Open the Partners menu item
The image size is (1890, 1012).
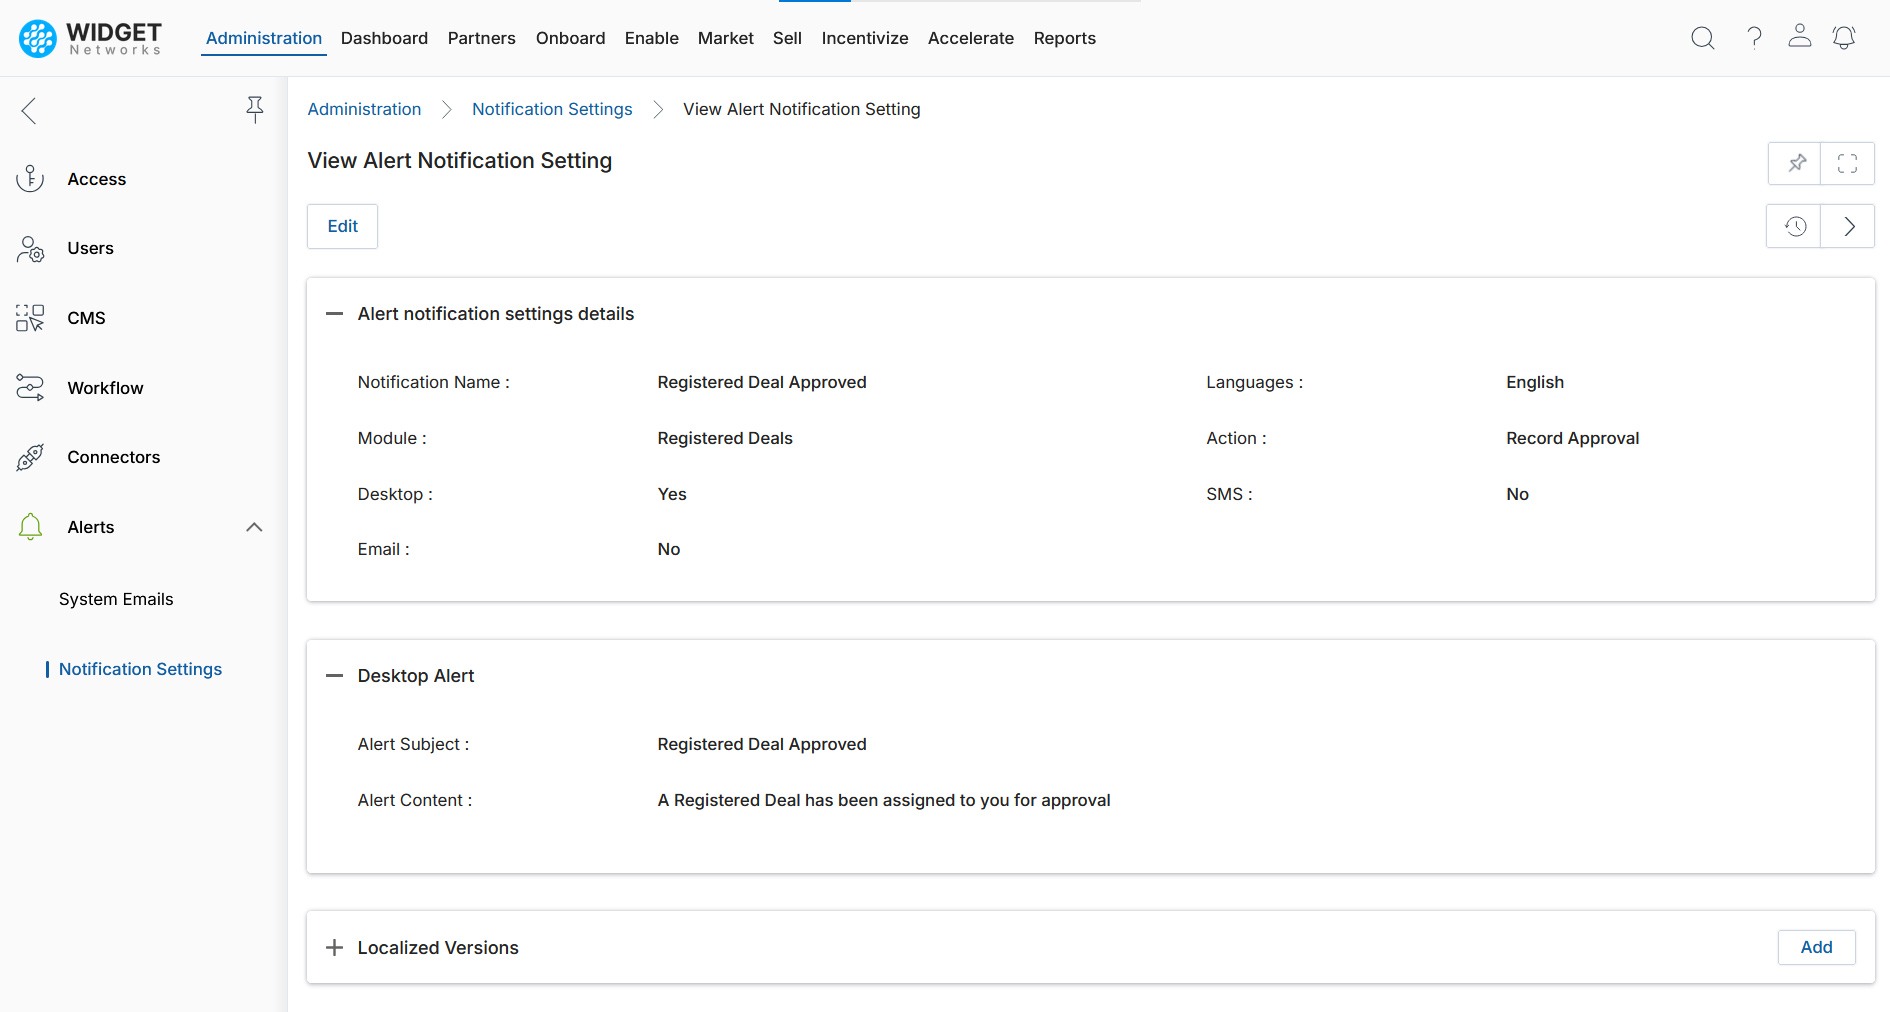482,38
